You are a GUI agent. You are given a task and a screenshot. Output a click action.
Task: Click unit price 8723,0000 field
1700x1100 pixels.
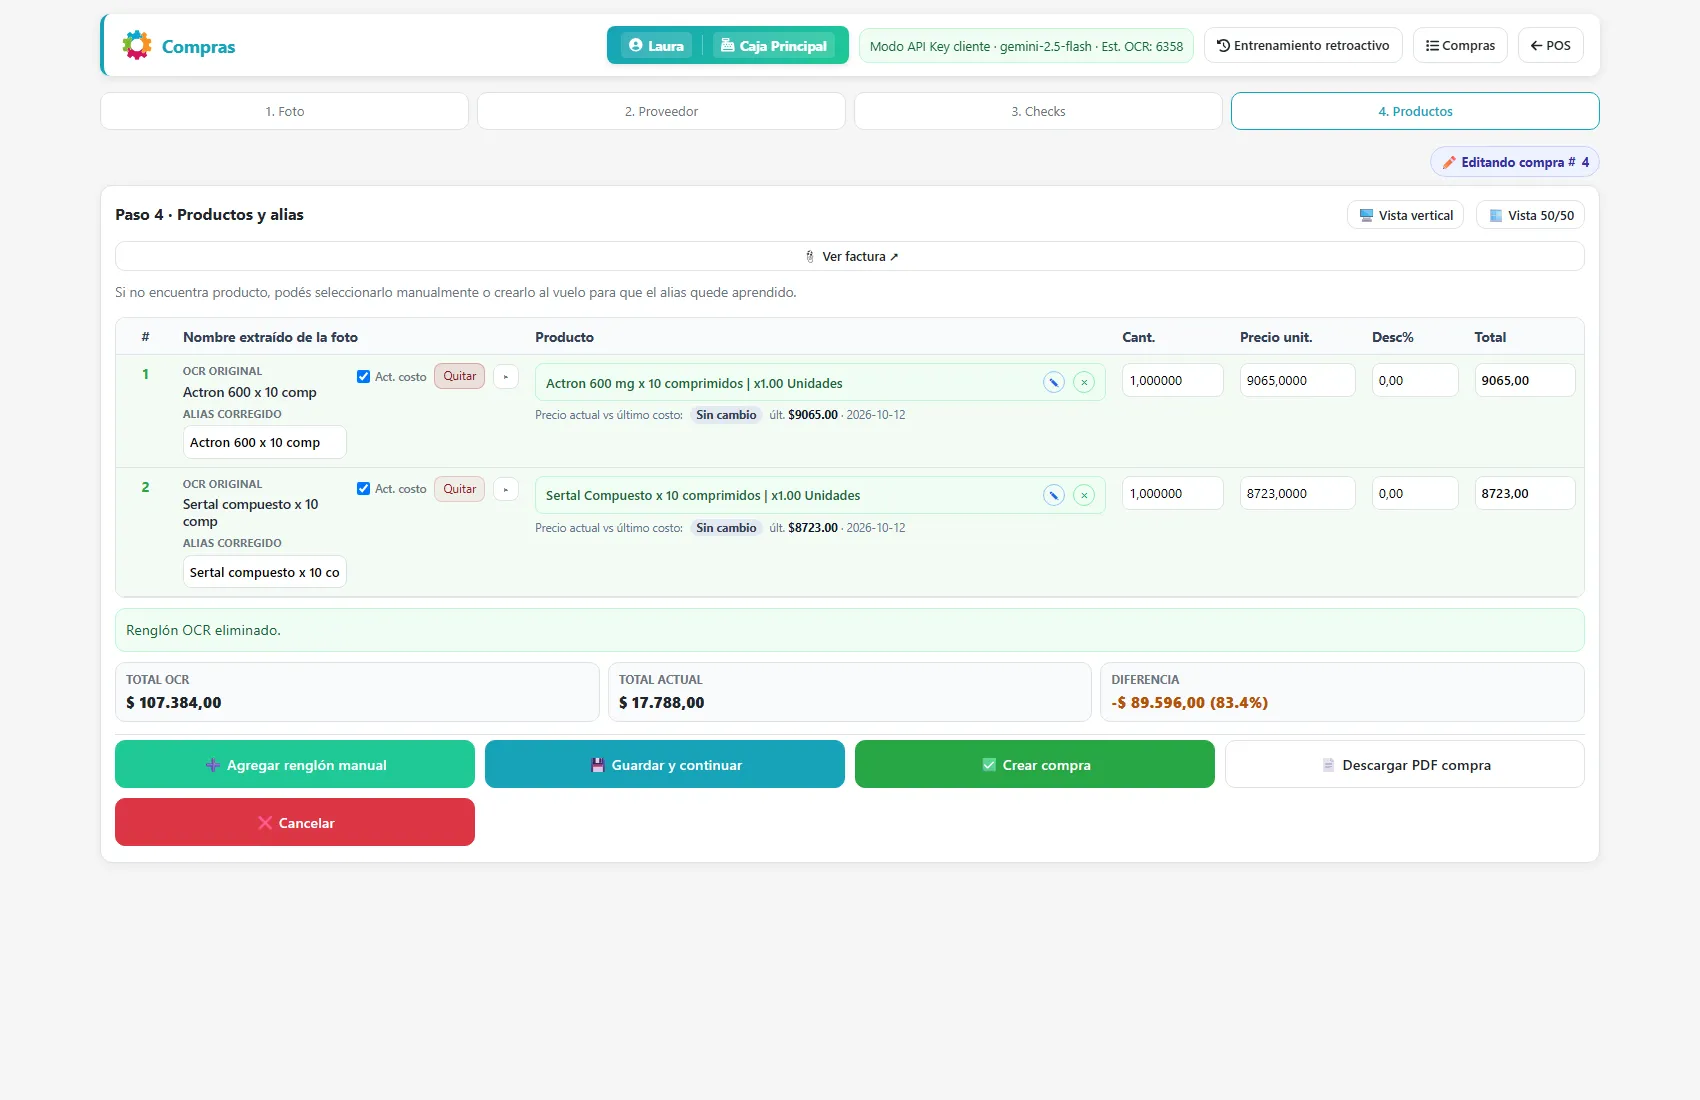[1298, 493]
